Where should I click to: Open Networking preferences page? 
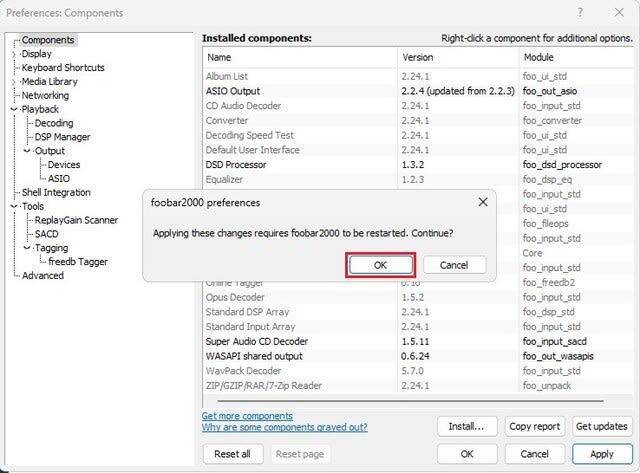click(45, 95)
